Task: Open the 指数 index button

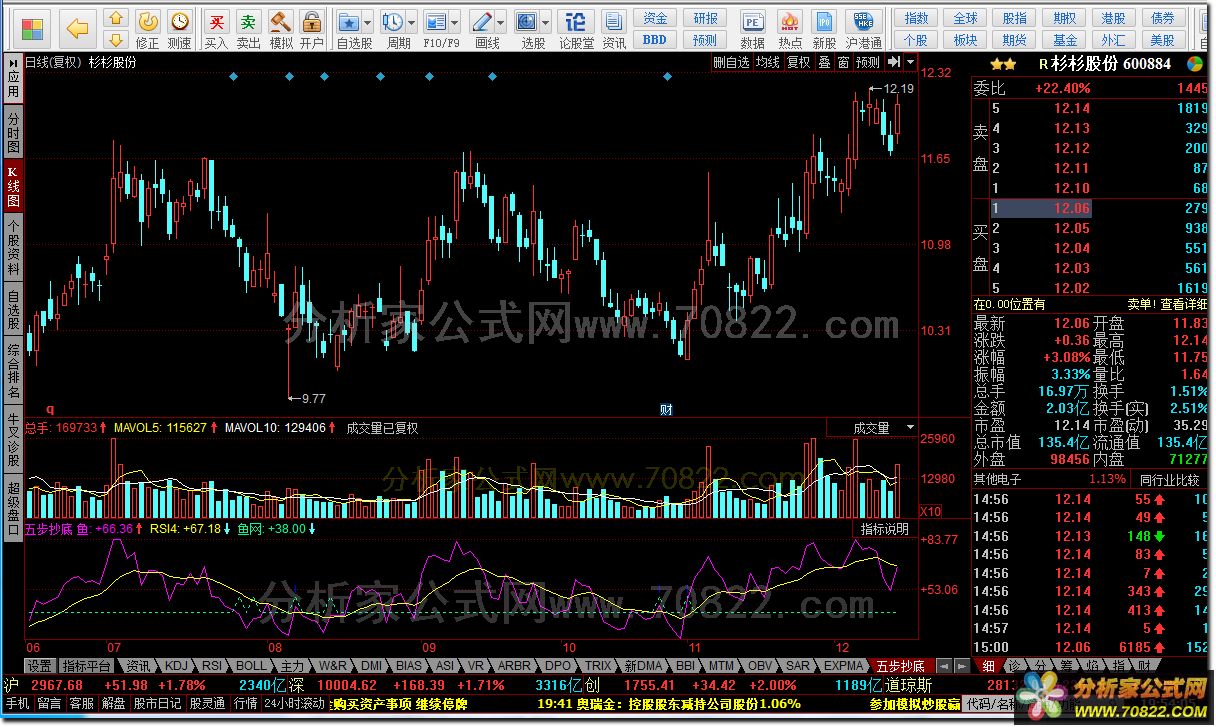Action: (916, 18)
